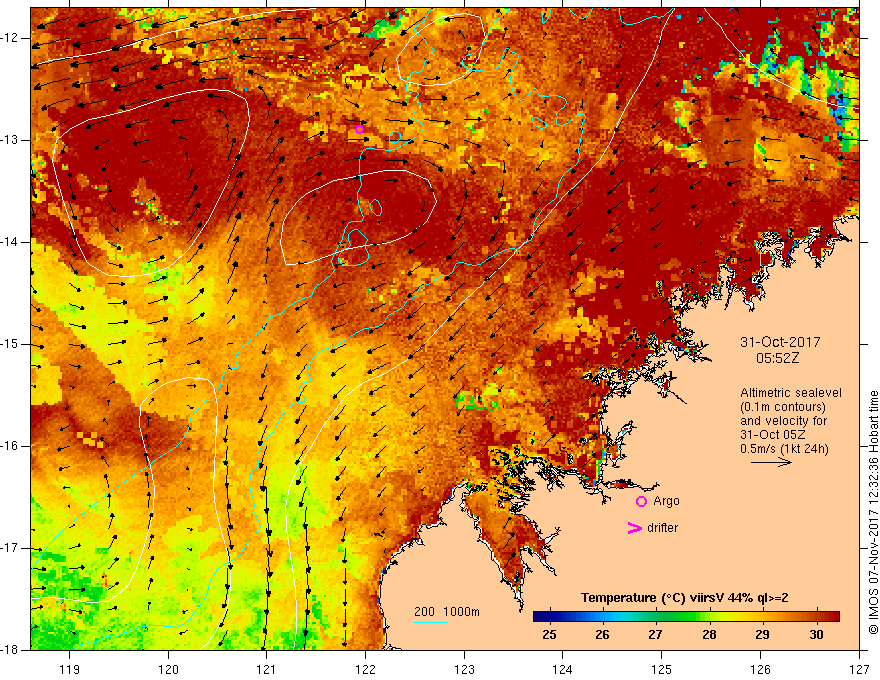Click the Argo legend circle symbol
Screen dimensions: 880x680
point(641,502)
